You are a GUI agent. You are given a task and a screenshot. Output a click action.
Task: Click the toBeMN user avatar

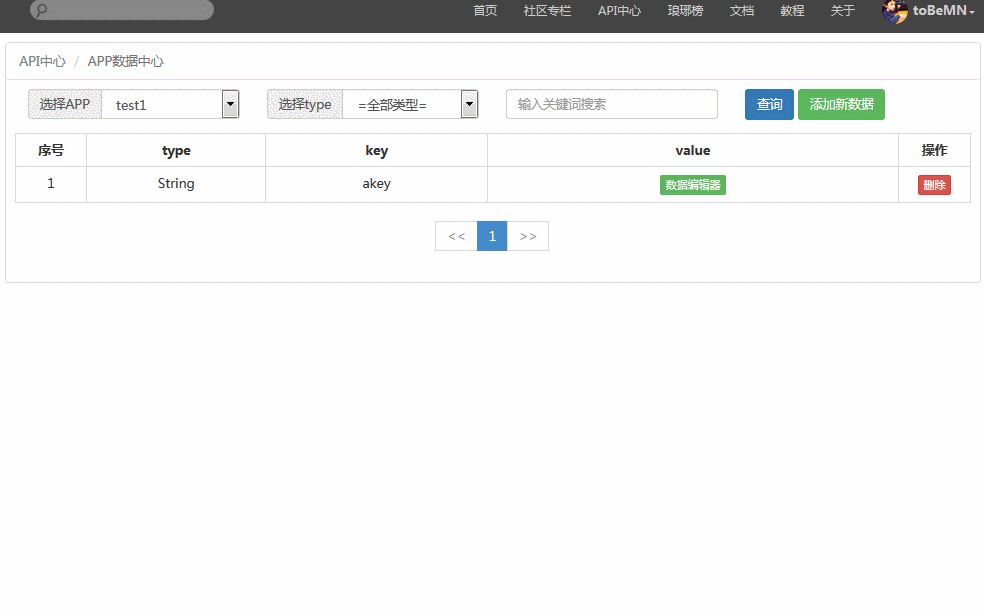(x=894, y=11)
